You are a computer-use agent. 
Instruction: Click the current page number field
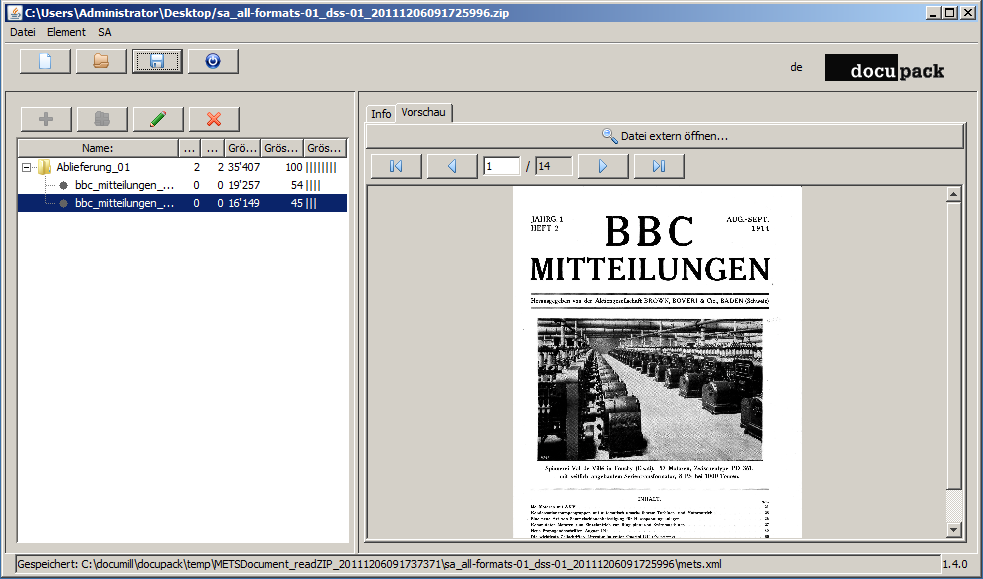(x=502, y=166)
